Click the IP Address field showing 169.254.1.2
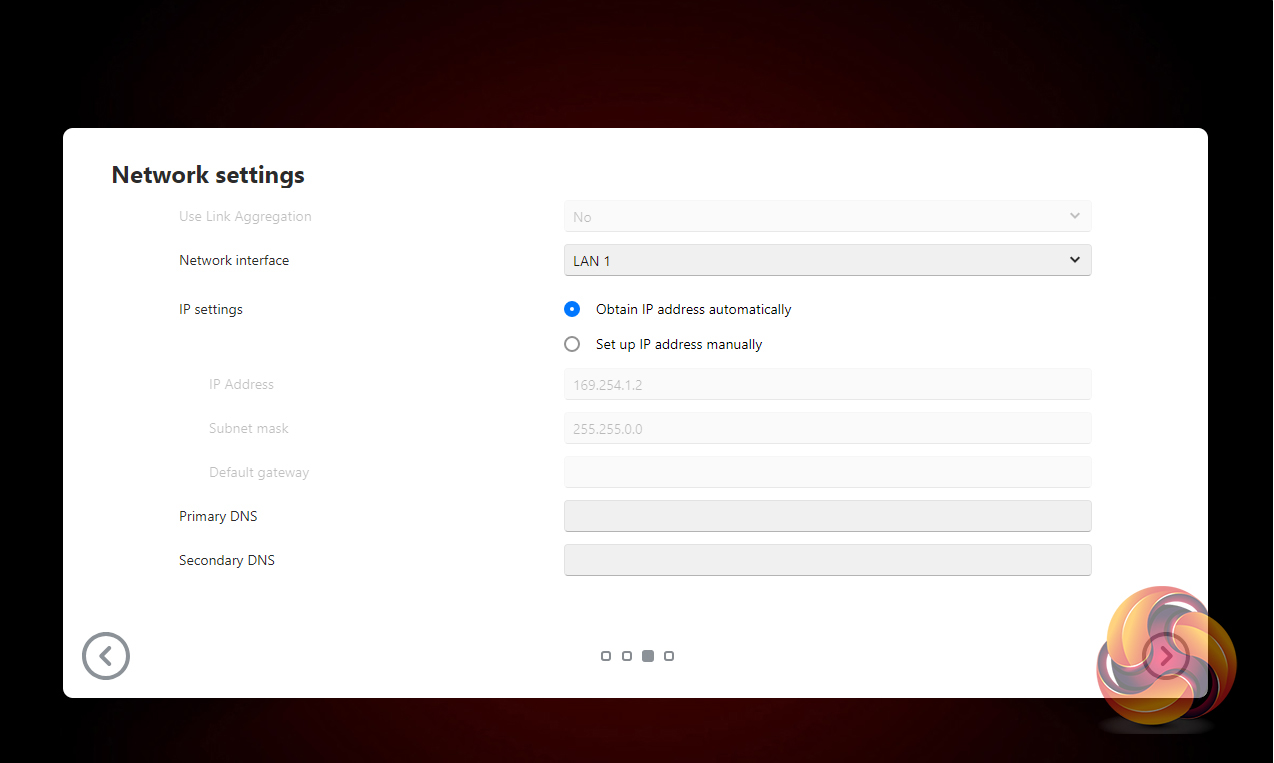The image size is (1274, 763). point(827,384)
